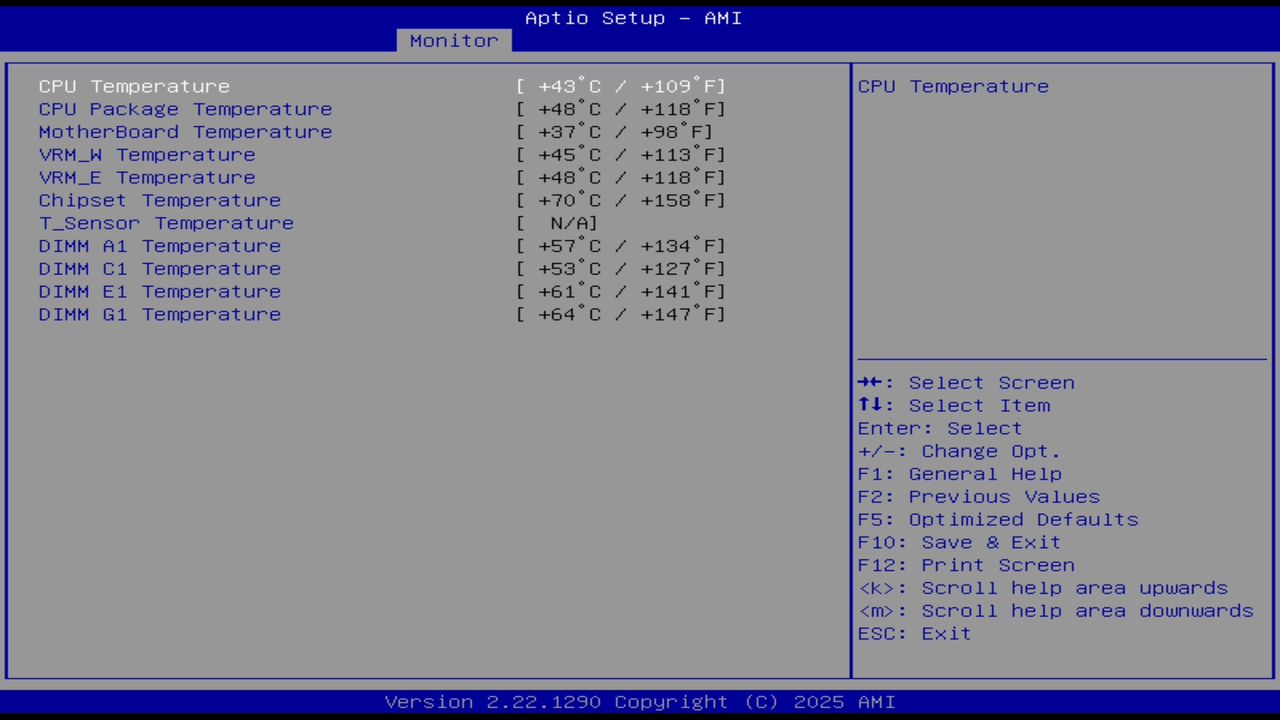Select the CPU Temperature entry

coord(134,86)
